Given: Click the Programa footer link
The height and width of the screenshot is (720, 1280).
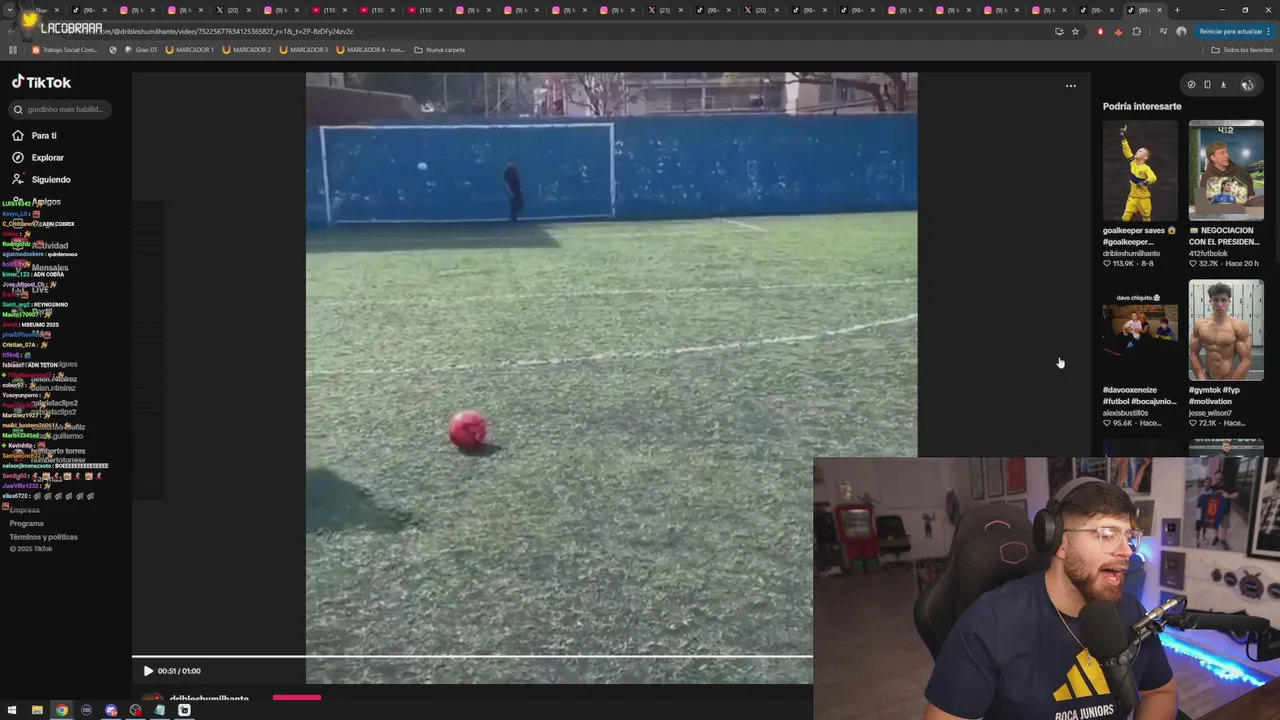Looking at the screenshot, I should pos(27,524).
